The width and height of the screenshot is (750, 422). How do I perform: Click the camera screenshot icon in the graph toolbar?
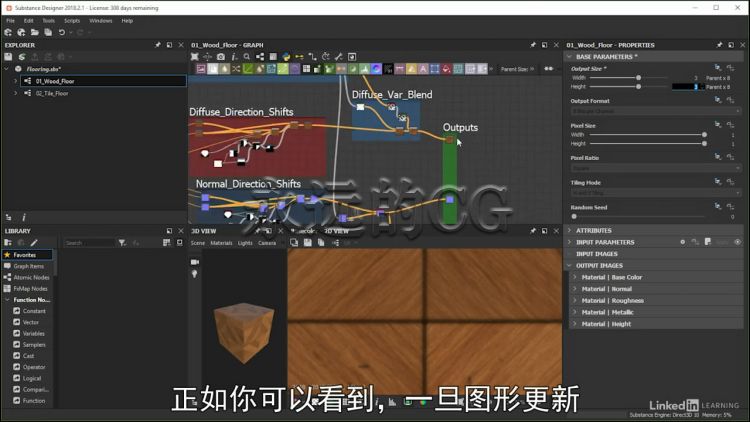click(221, 56)
